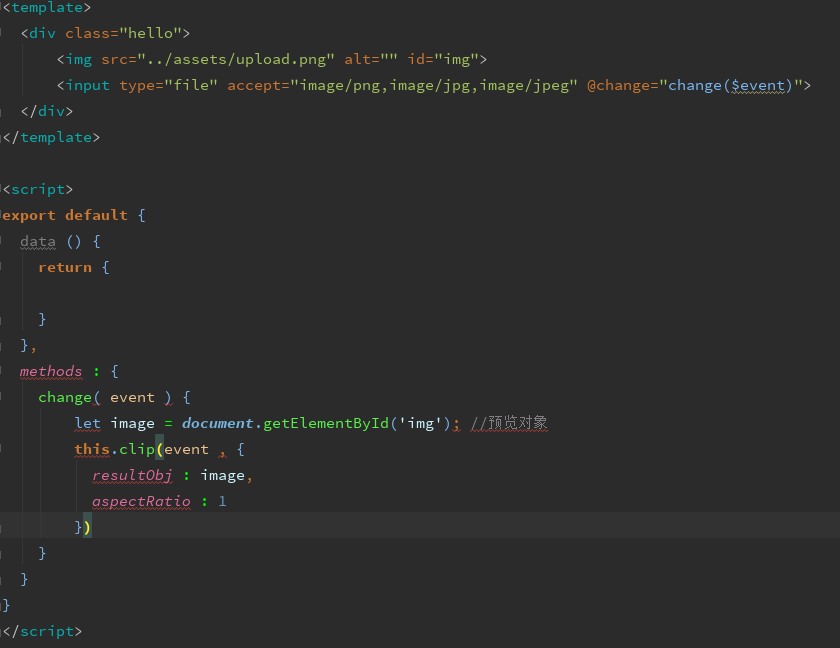The image size is (840, 648).
Task: Click the 'img' string argument
Action: click(421, 423)
